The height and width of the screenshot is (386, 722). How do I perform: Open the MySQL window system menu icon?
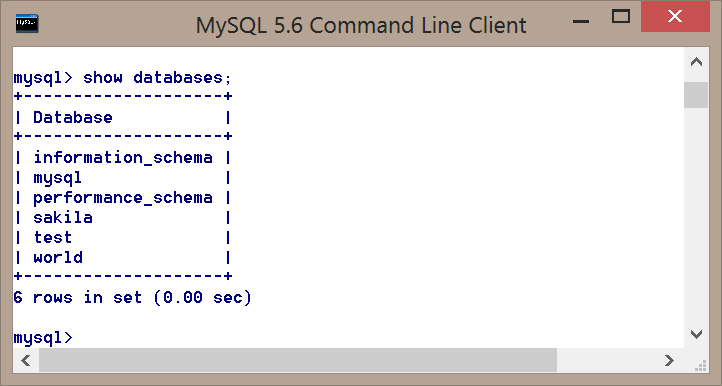27,23
